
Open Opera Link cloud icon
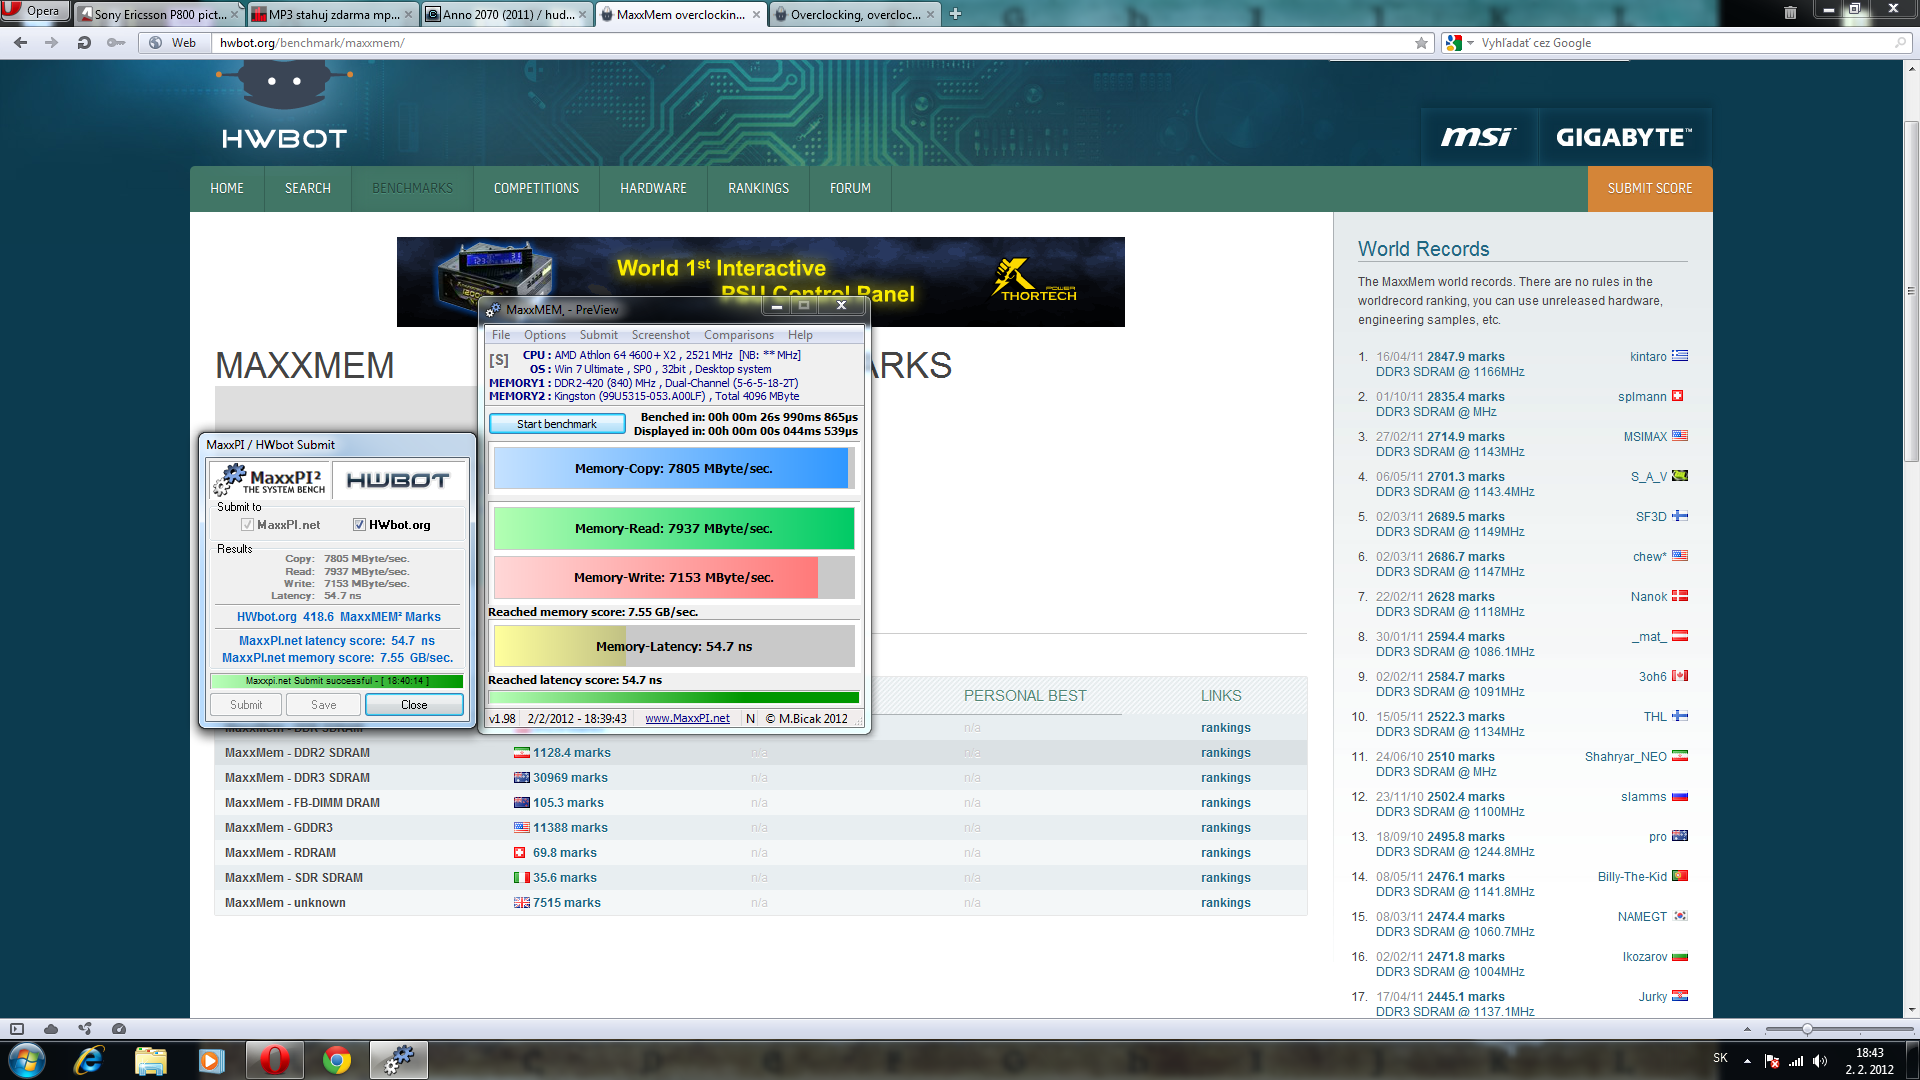pos(51,1029)
